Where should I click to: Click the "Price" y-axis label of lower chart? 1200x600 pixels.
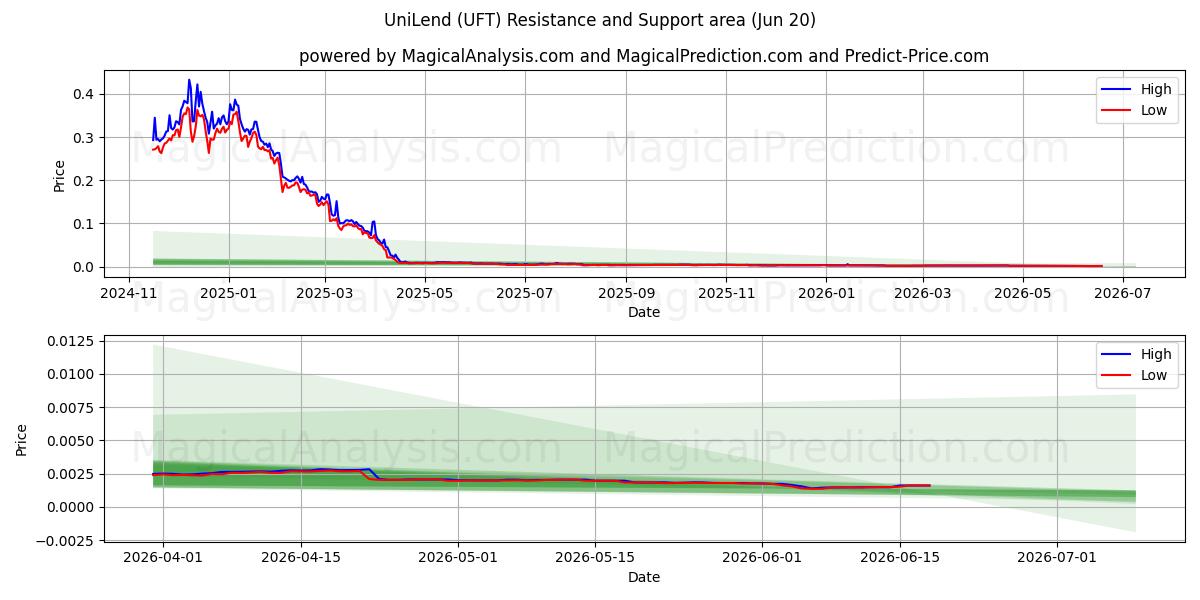coord(23,440)
